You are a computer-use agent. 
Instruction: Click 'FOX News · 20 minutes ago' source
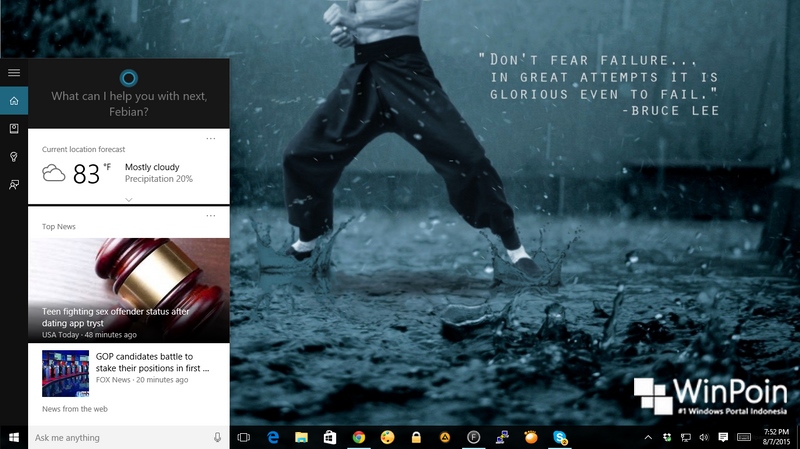[142, 380]
